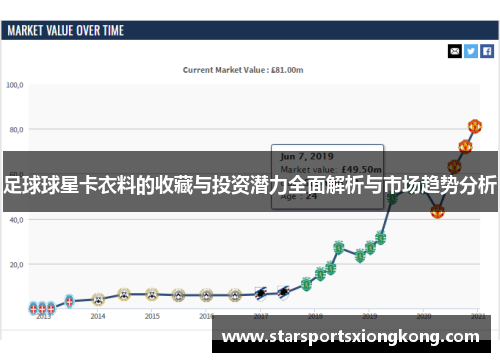Share the chart on Facebook
Screen dimensions: 500x362
487,51
